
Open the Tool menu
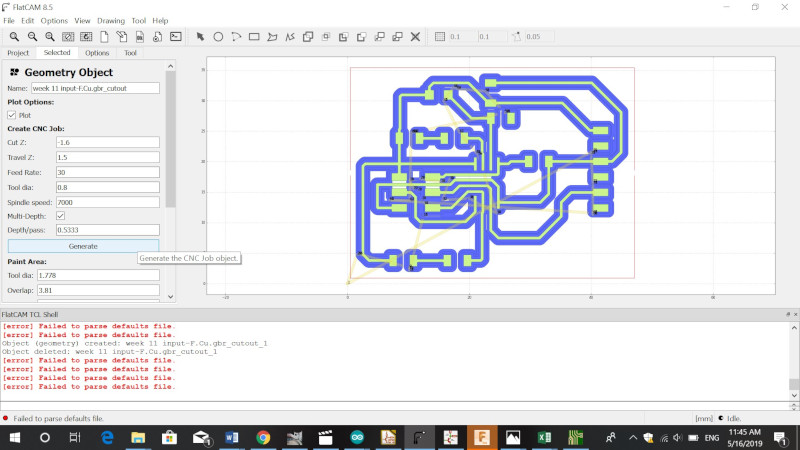click(139, 21)
